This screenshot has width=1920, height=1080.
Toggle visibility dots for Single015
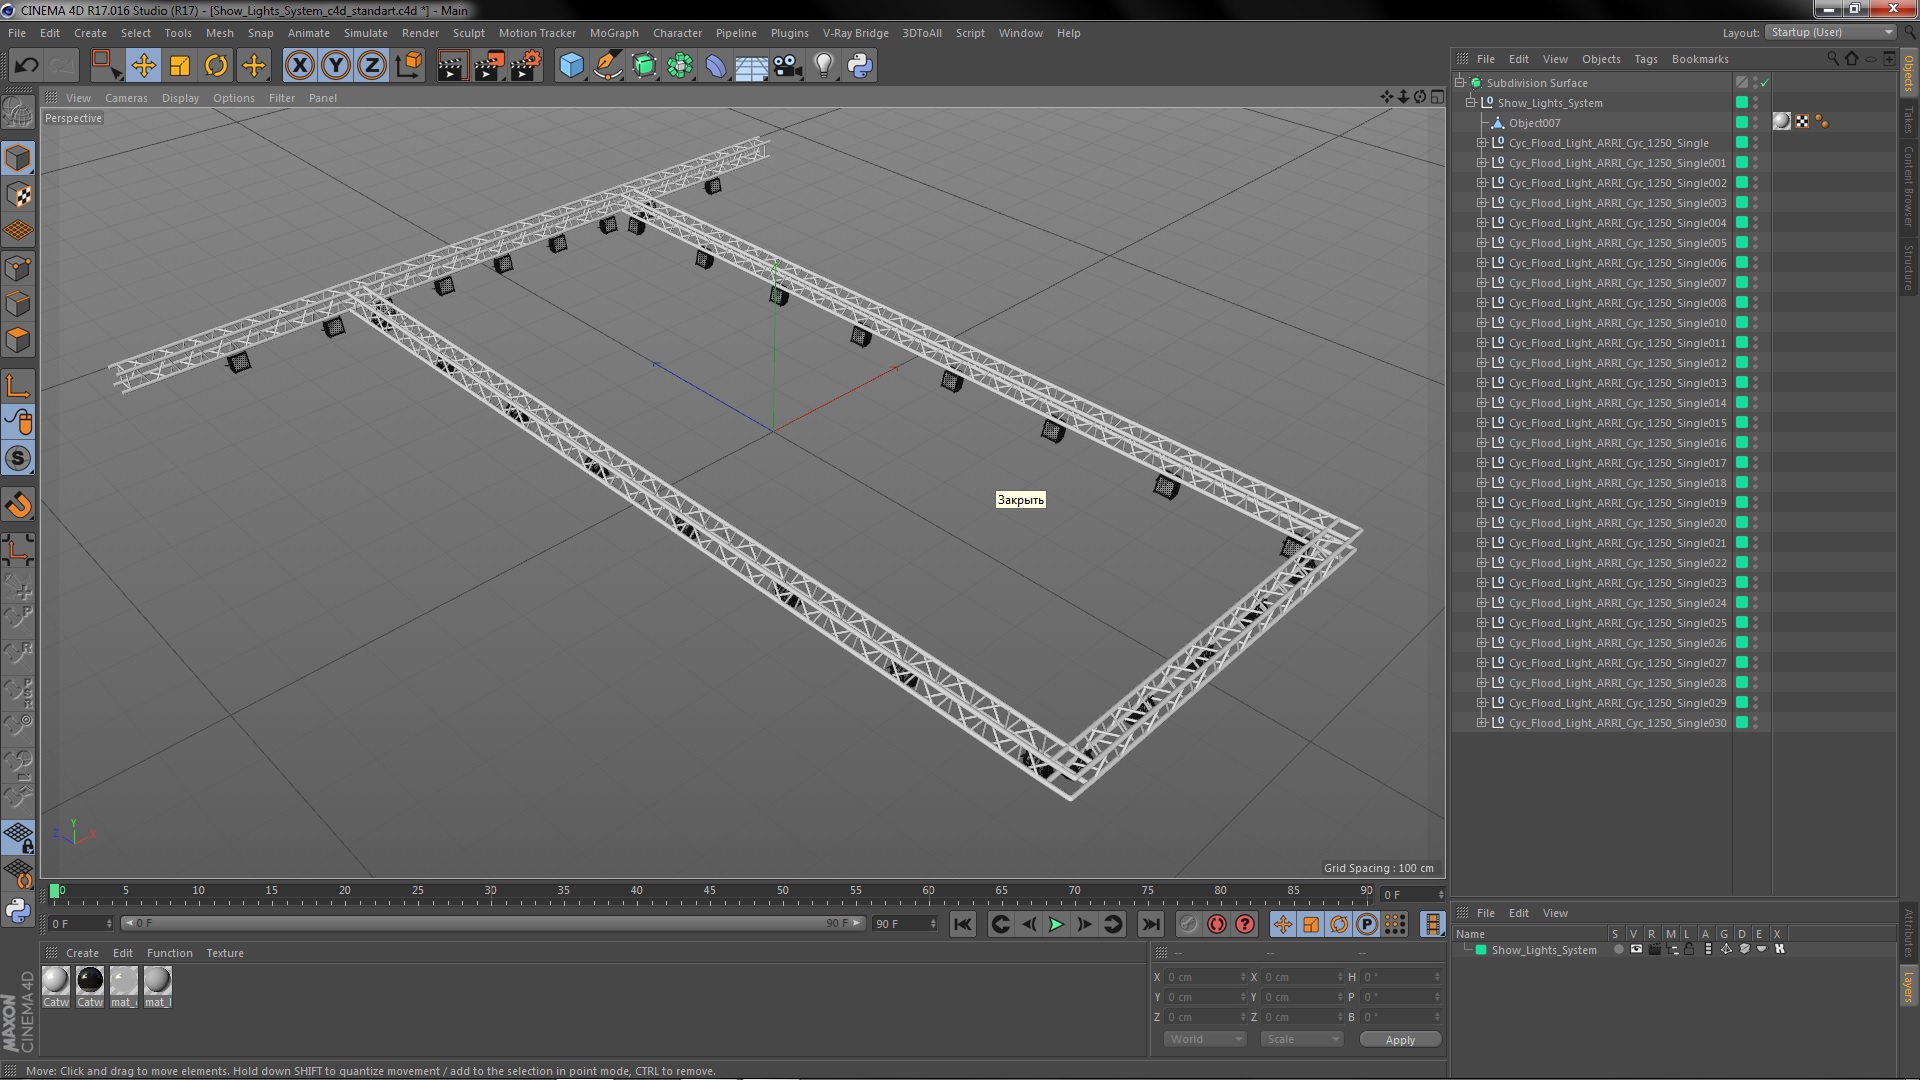click(x=1756, y=422)
